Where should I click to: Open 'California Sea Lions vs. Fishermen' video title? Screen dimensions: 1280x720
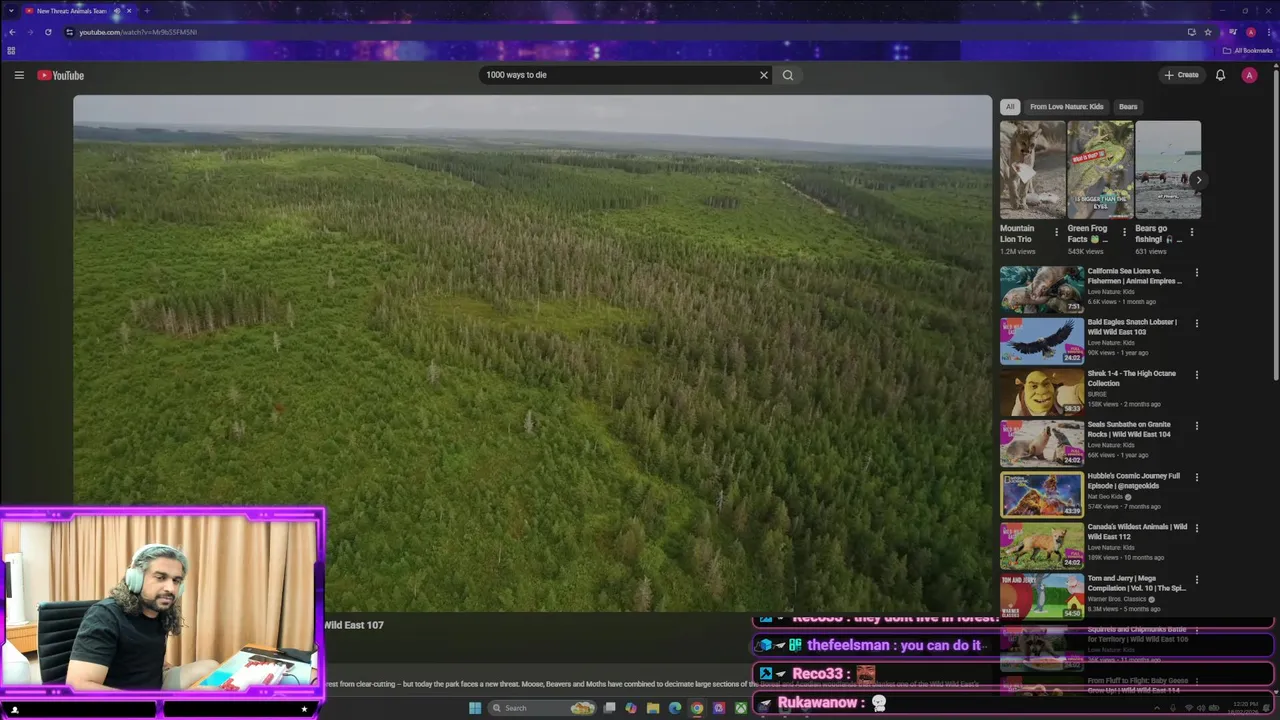tap(1135, 276)
